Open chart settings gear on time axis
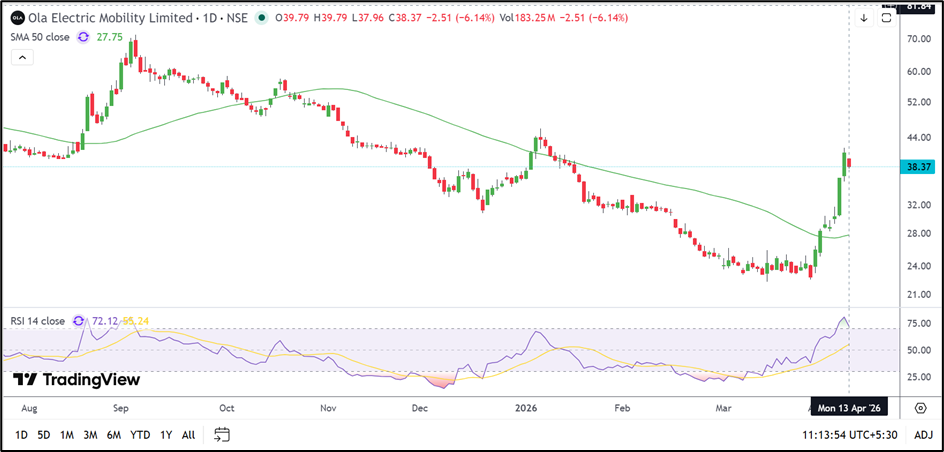The image size is (944, 452). pyautogui.click(x=920, y=408)
